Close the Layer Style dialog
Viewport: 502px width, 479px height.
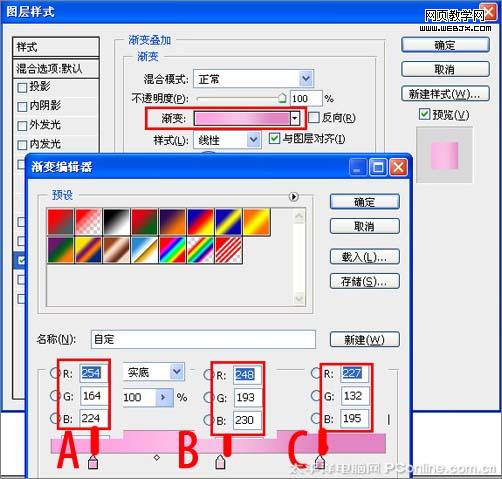pyautogui.click(x=489, y=13)
